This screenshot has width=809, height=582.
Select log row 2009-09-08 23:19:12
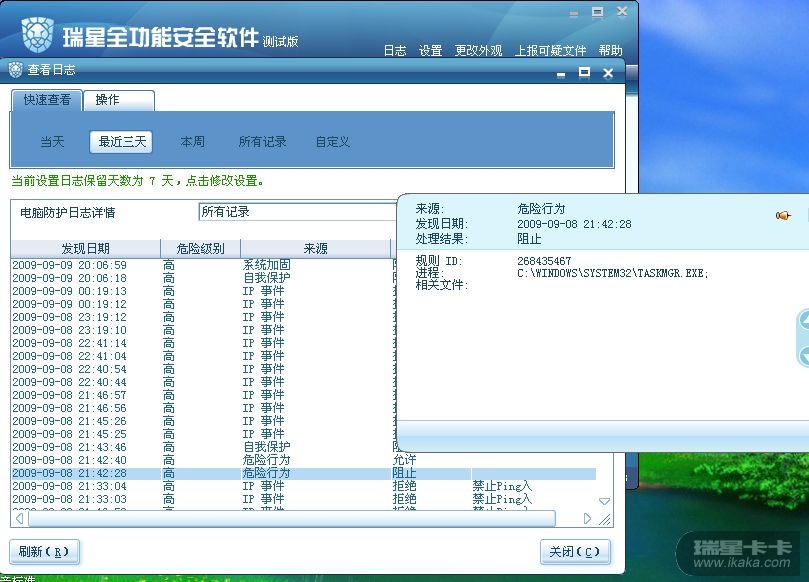pyautogui.click(x=204, y=317)
